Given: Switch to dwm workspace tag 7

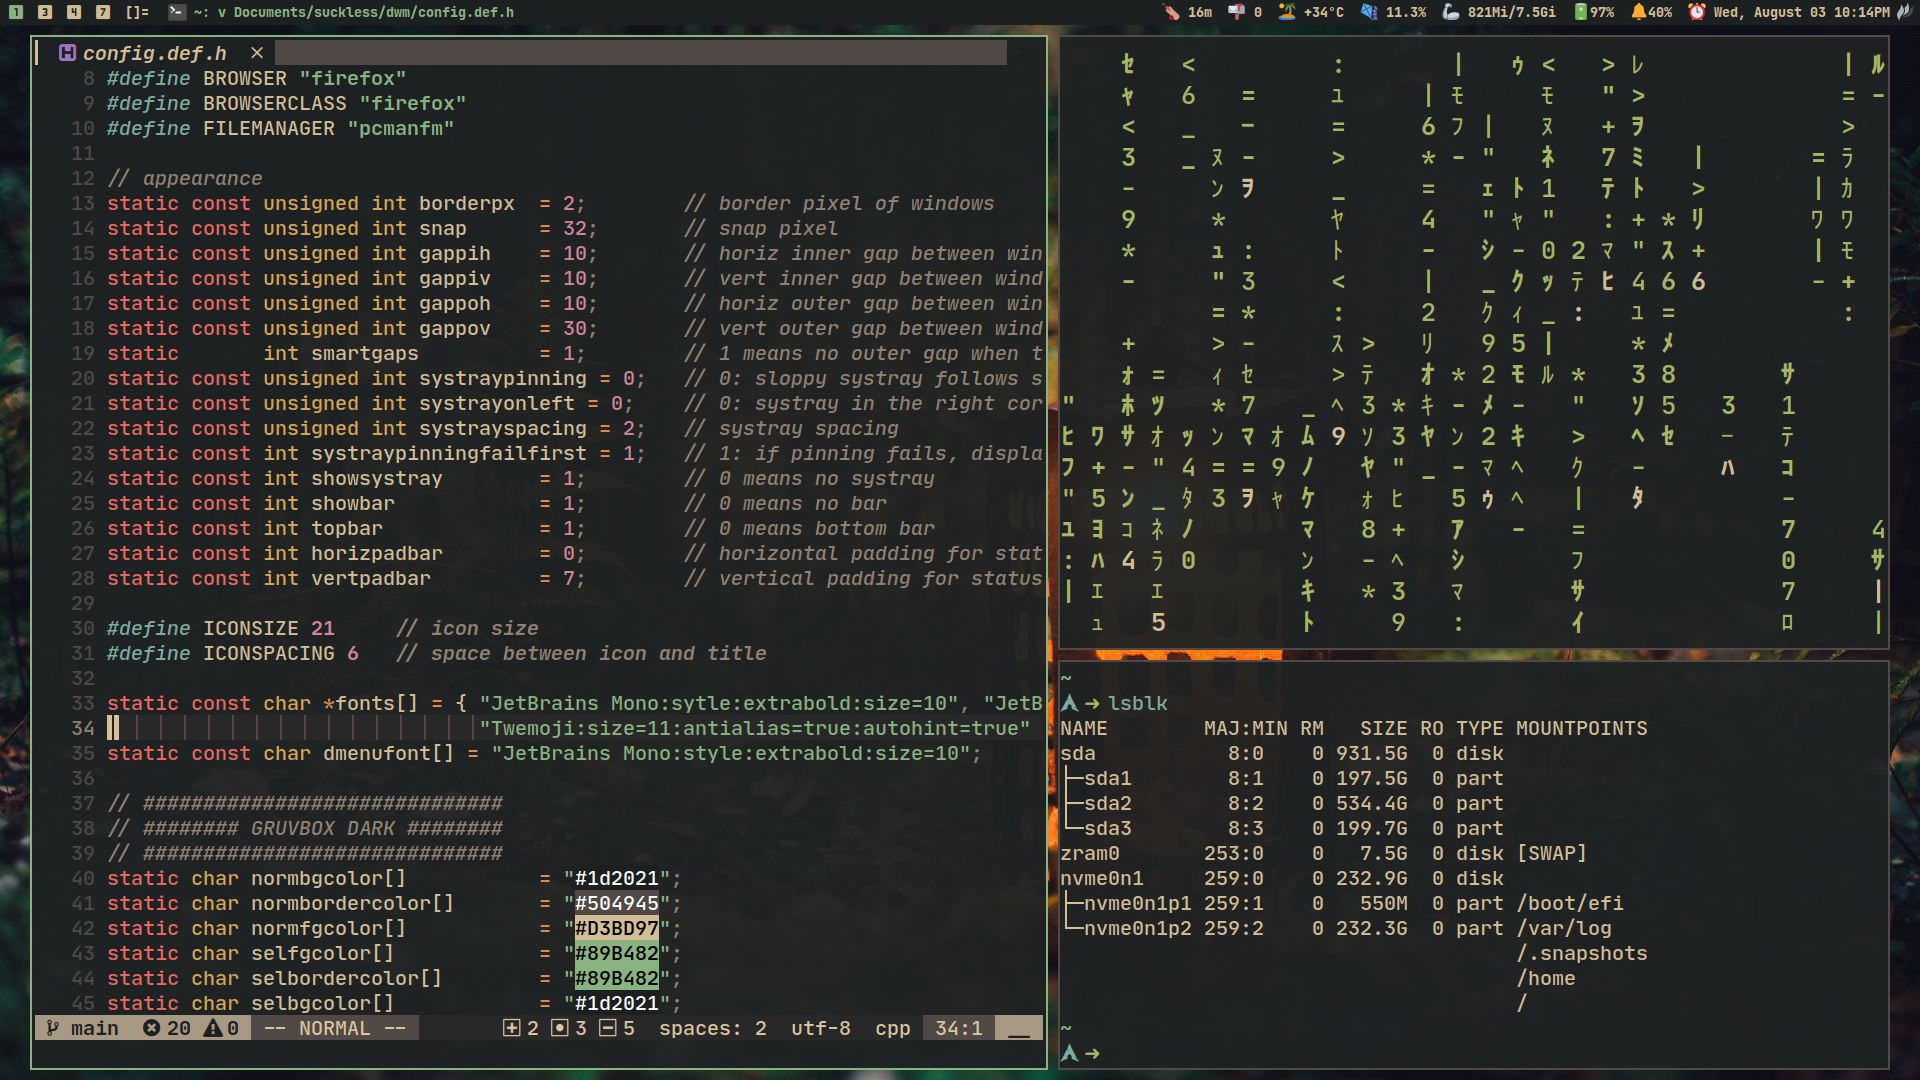Looking at the screenshot, I should (x=103, y=12).
